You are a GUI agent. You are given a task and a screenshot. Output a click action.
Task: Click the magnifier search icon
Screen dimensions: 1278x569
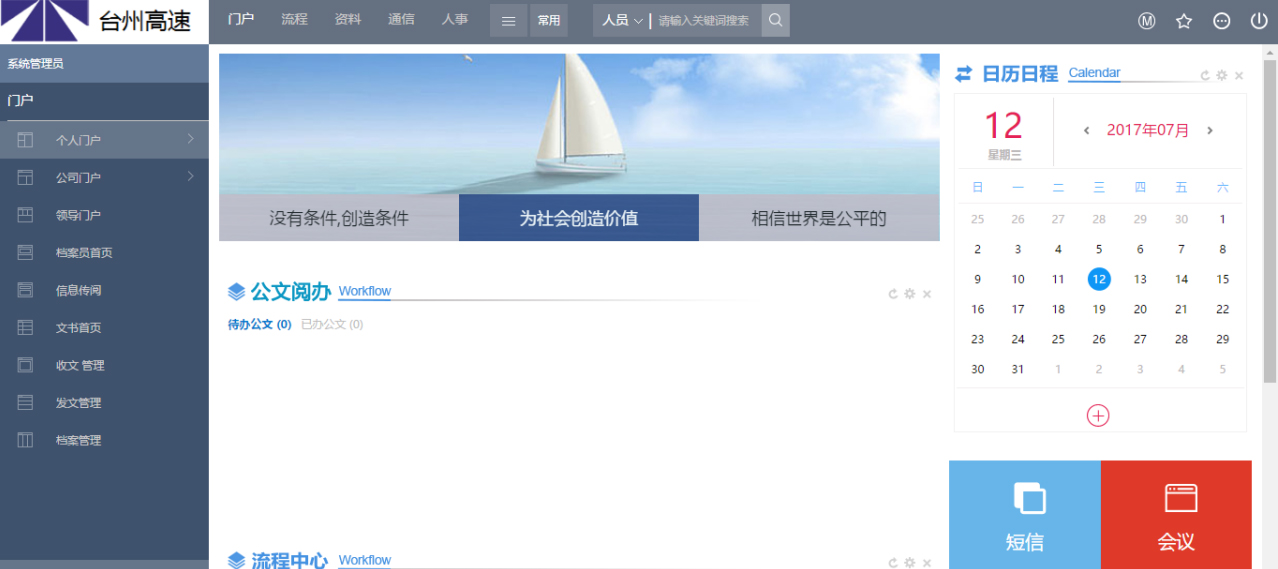point(776,21)
